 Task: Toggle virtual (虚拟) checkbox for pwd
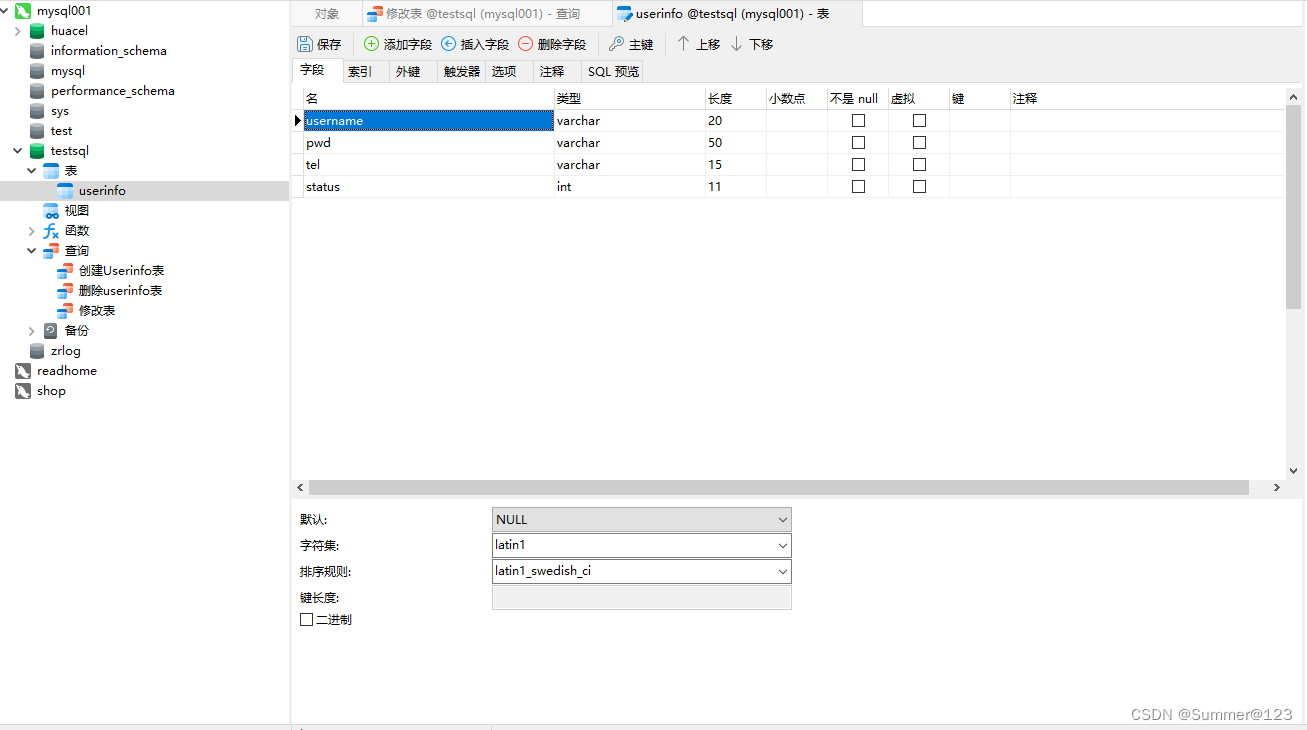click(919, 142)
